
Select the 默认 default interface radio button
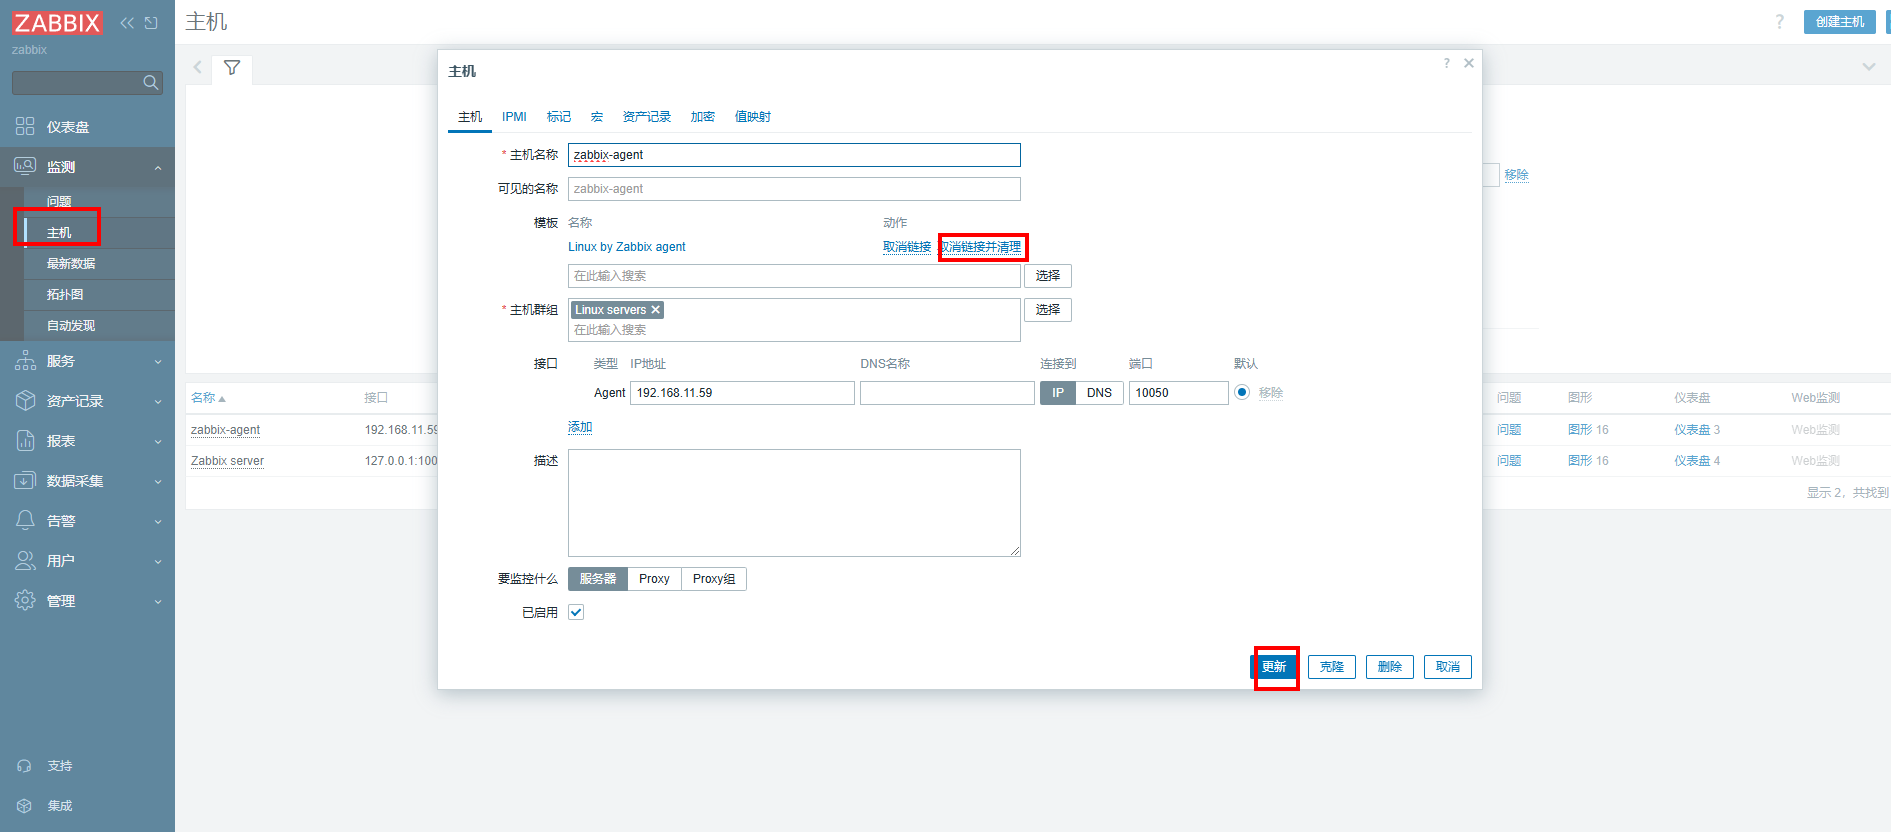pyautogui.click(x=1242, y=393)
